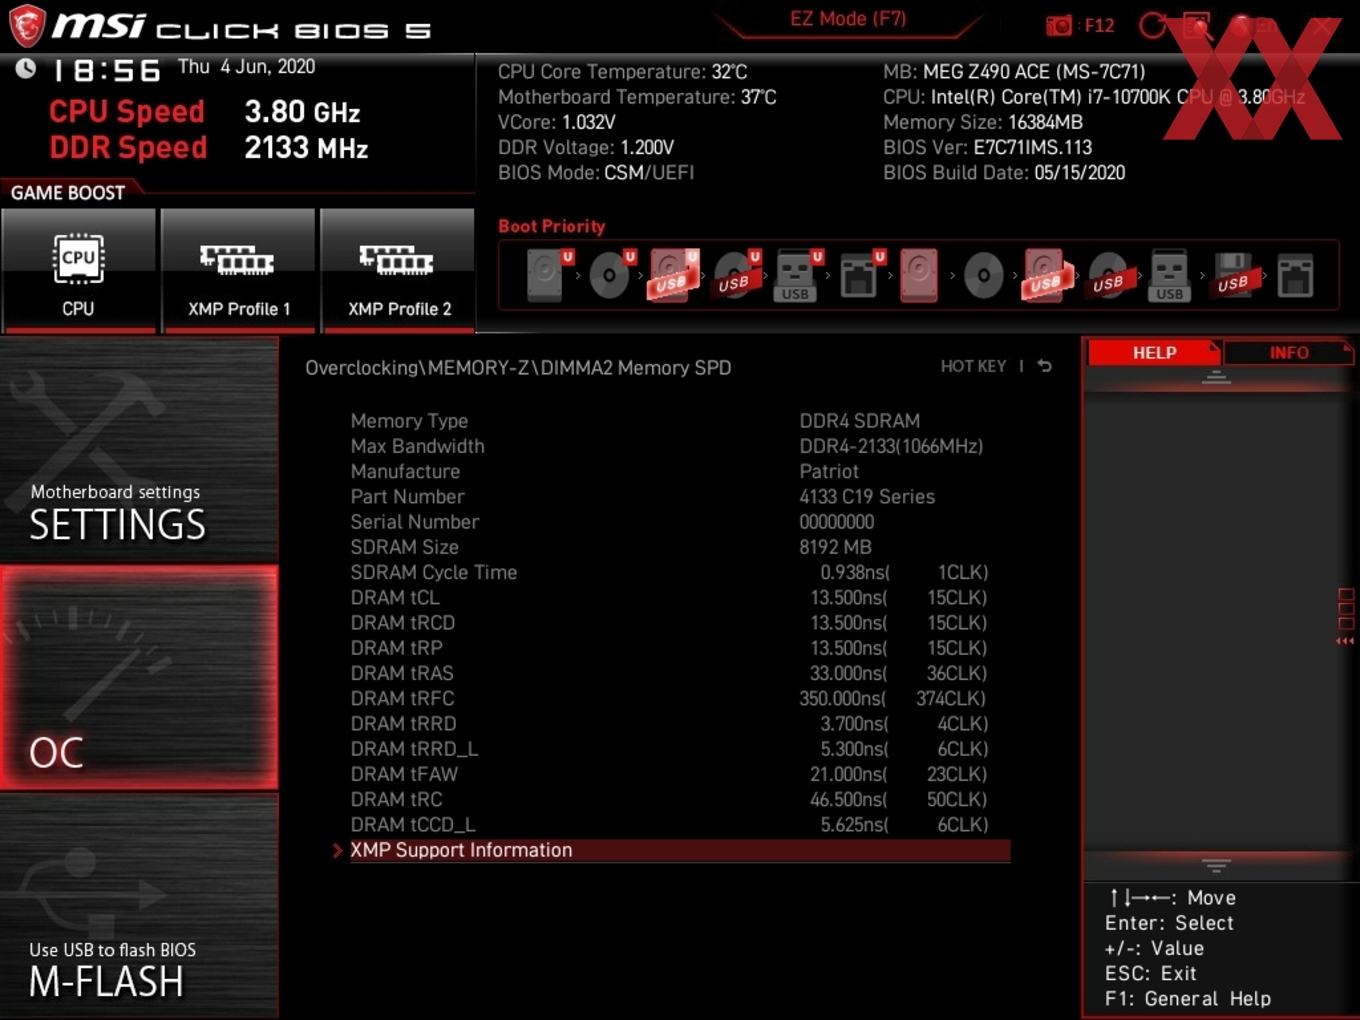Click the DRAM tFAW row label
Viewport: 1360px width, 1020px height.
(403, 774)
